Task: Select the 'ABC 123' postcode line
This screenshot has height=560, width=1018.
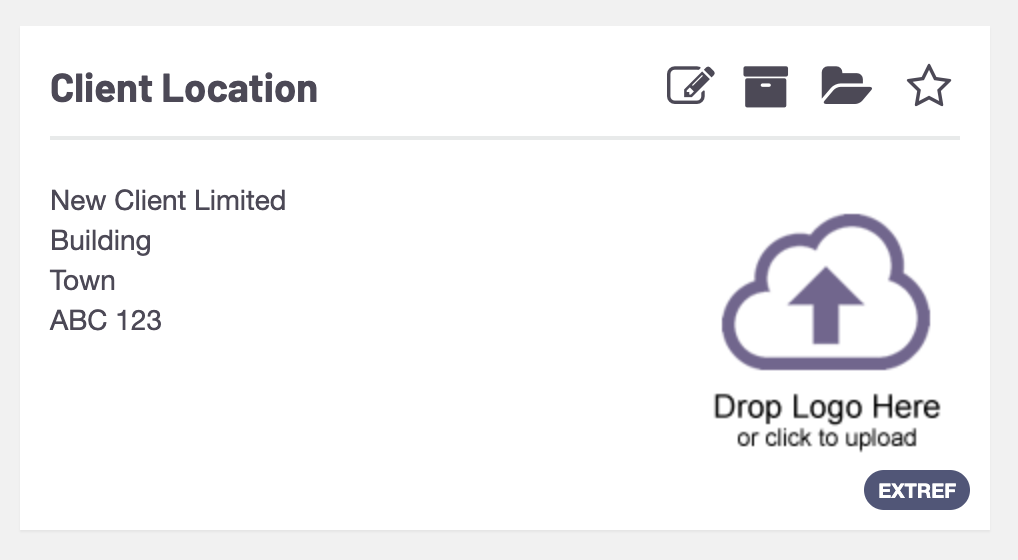Action: coord(106,321)
